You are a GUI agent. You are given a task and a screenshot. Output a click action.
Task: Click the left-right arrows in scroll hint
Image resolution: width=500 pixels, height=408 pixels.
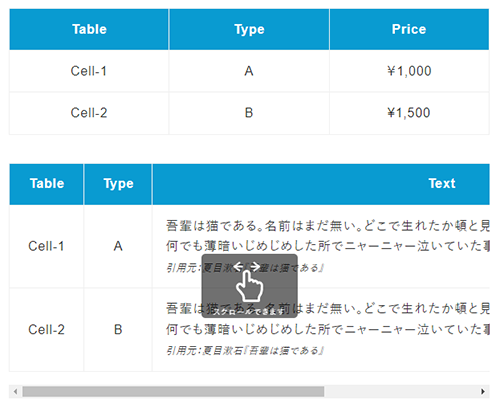click(247, 266)
